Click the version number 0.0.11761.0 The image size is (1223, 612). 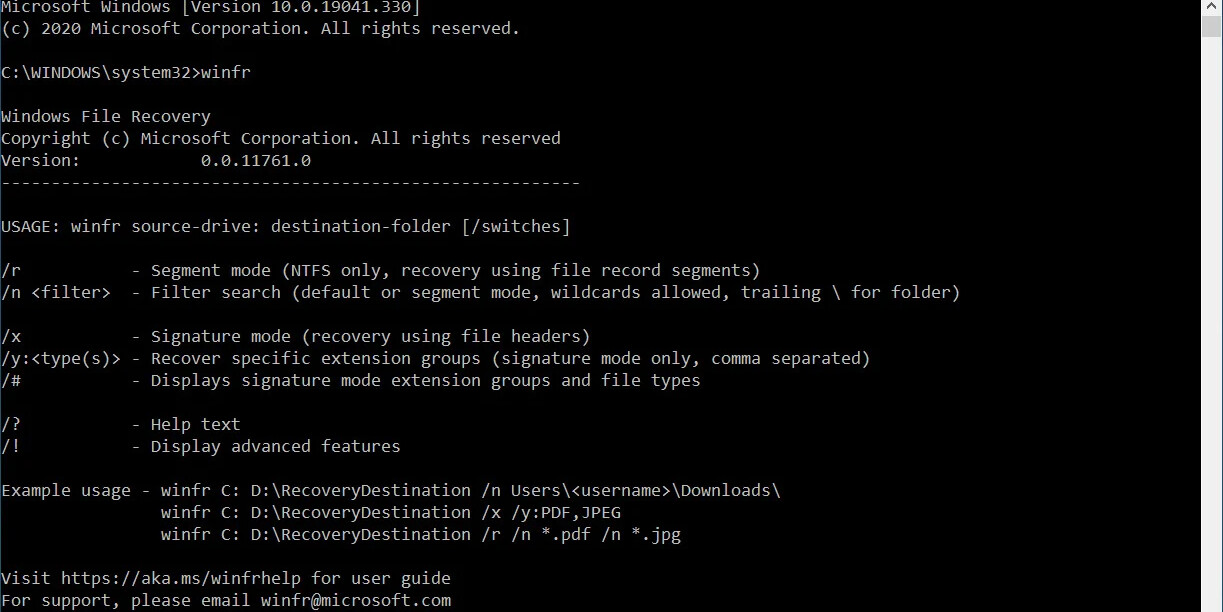pos(256,160)
